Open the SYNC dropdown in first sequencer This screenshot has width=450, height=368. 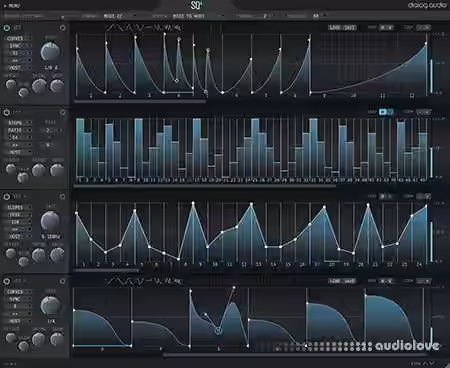(19, 46)
